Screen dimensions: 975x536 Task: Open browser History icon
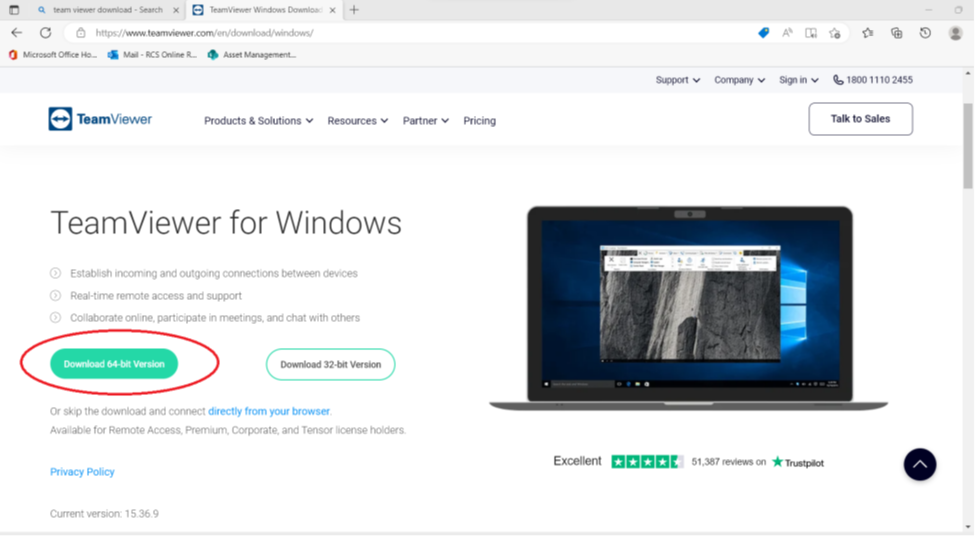pos(925,33)
